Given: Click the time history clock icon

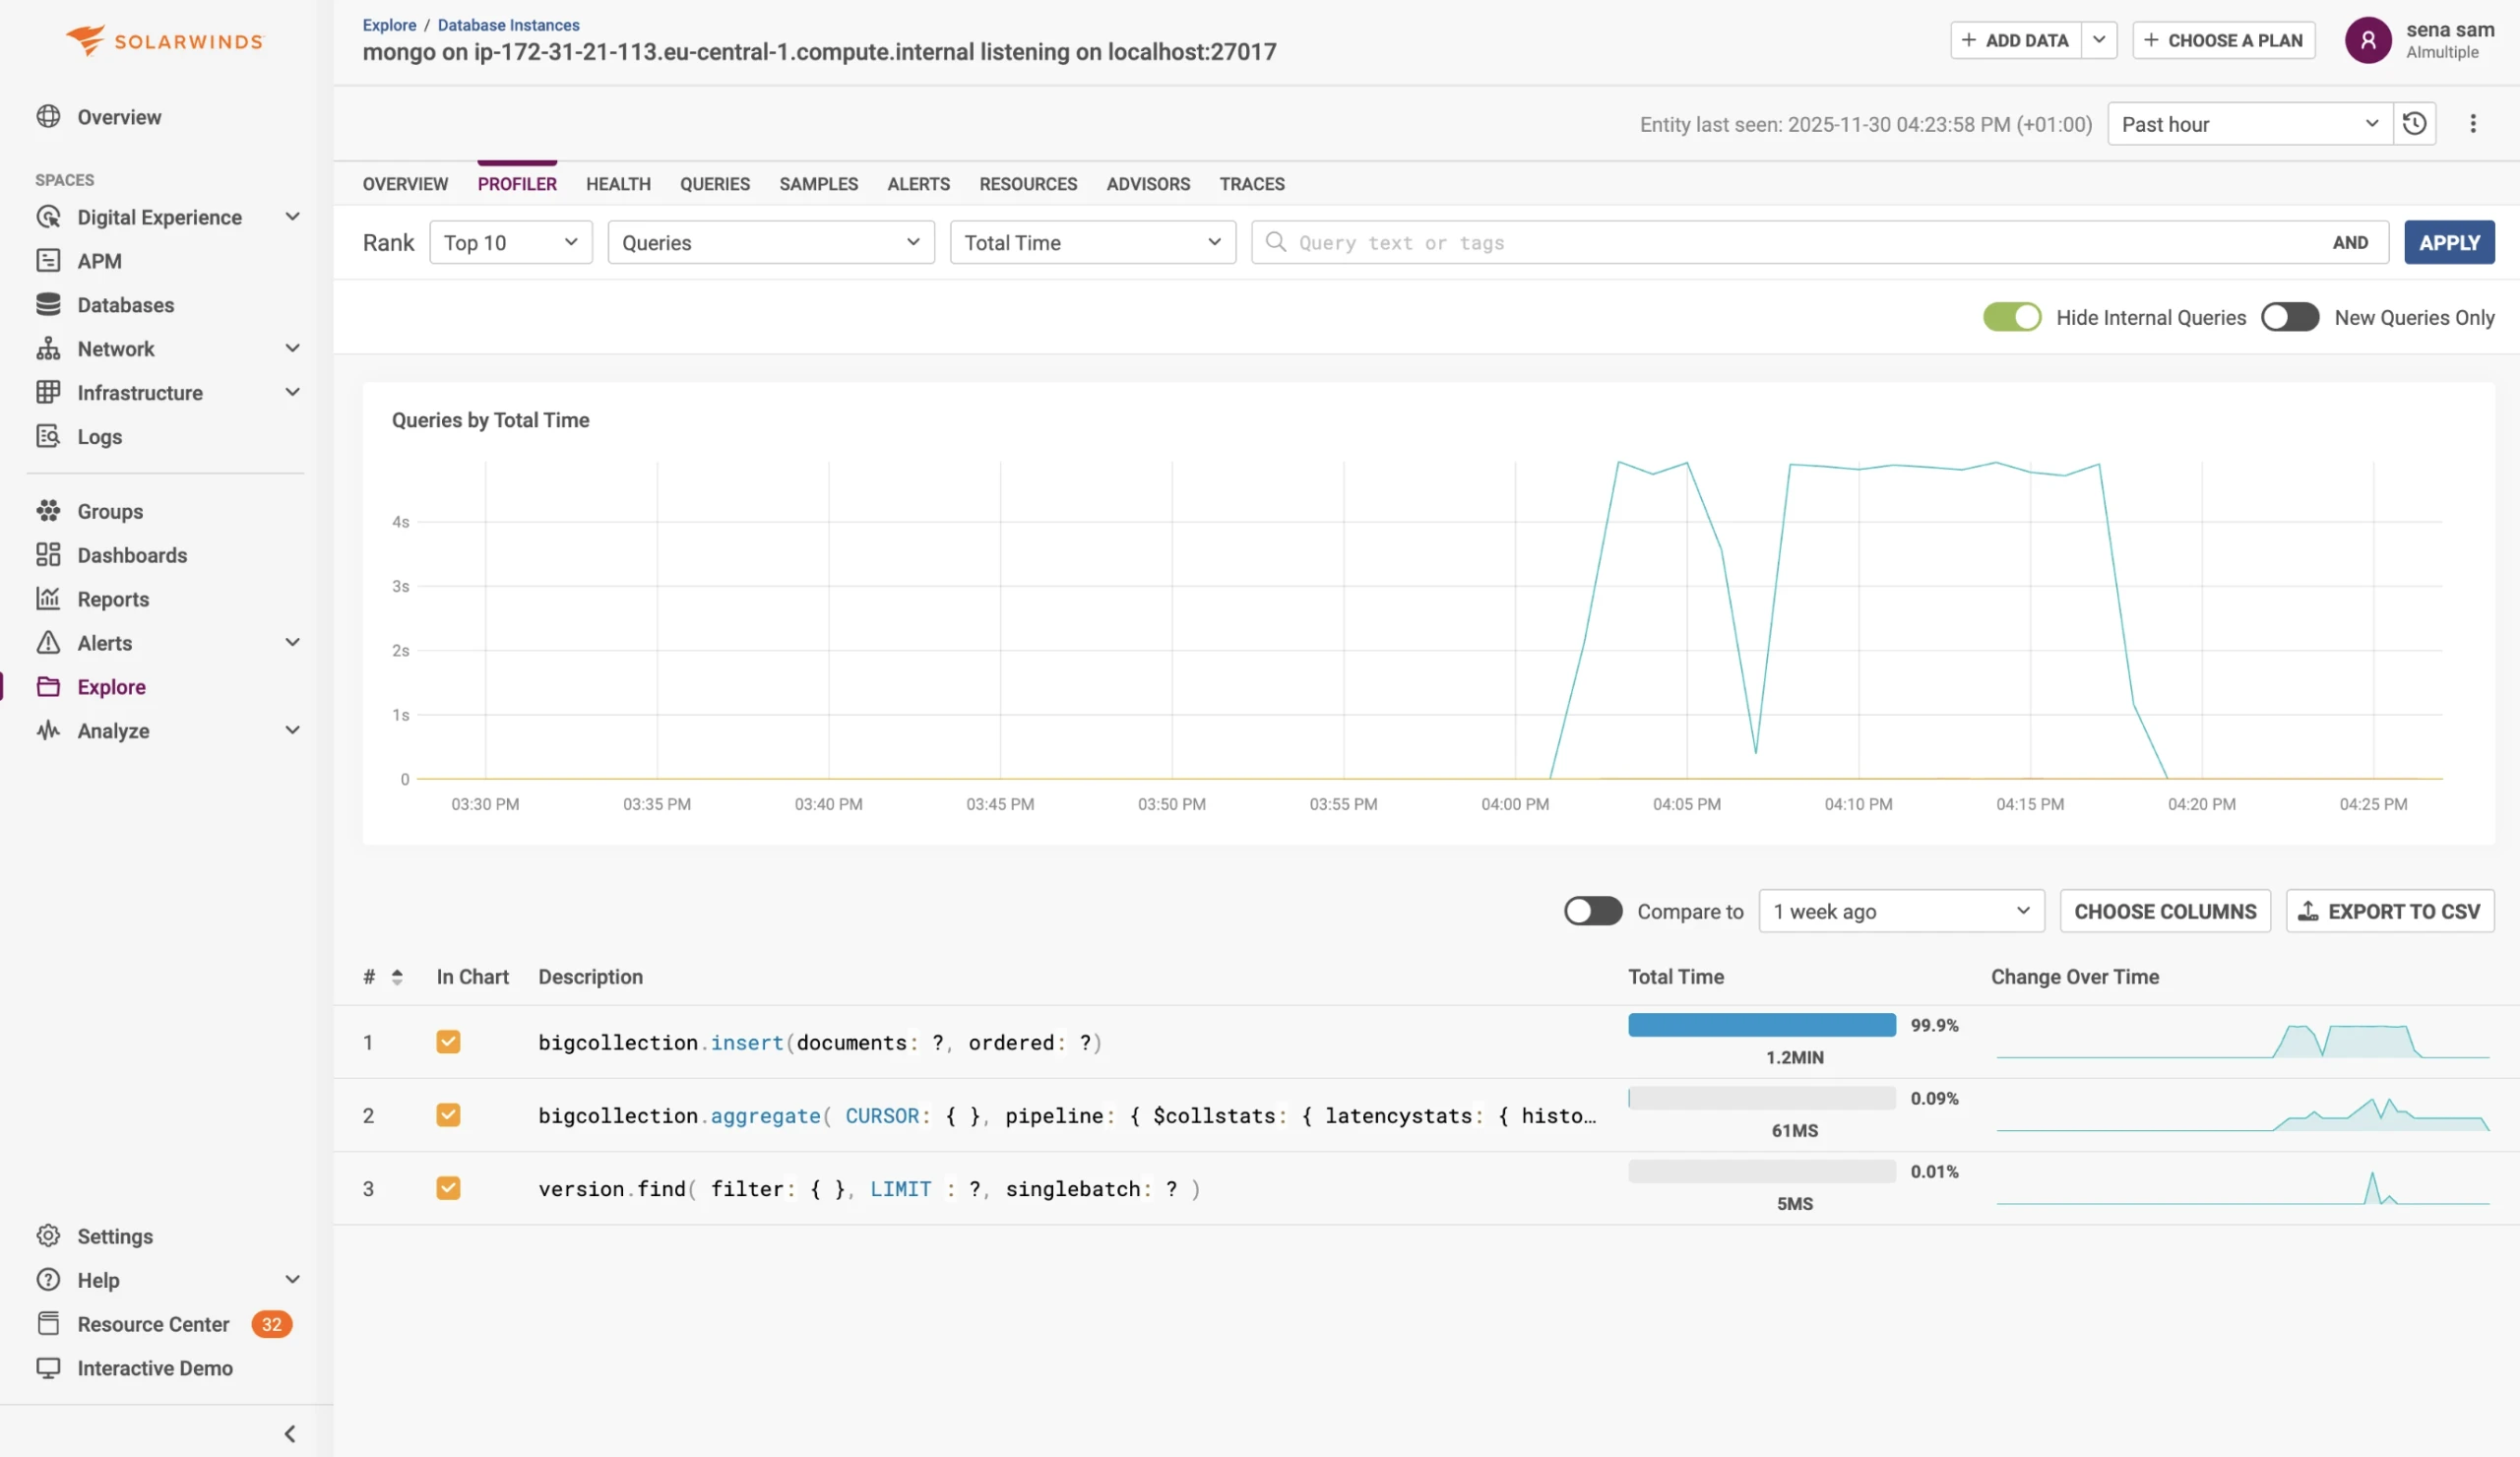Looking at the screenshot, I should point(2414,124).
